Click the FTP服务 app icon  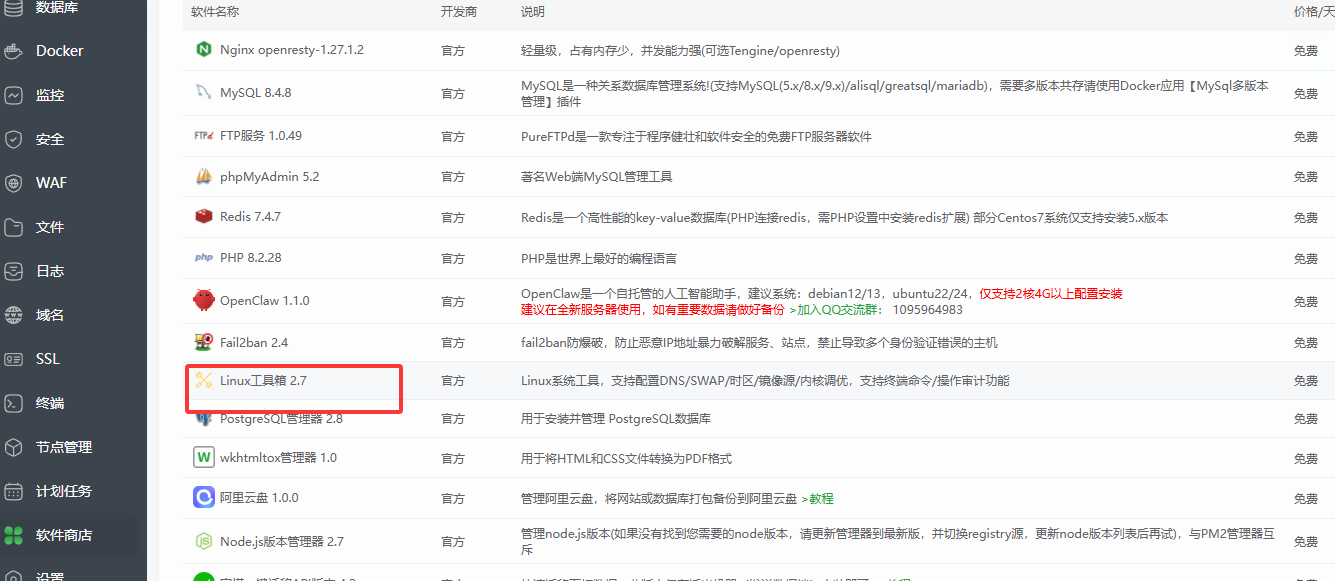(x=203, y=135)
